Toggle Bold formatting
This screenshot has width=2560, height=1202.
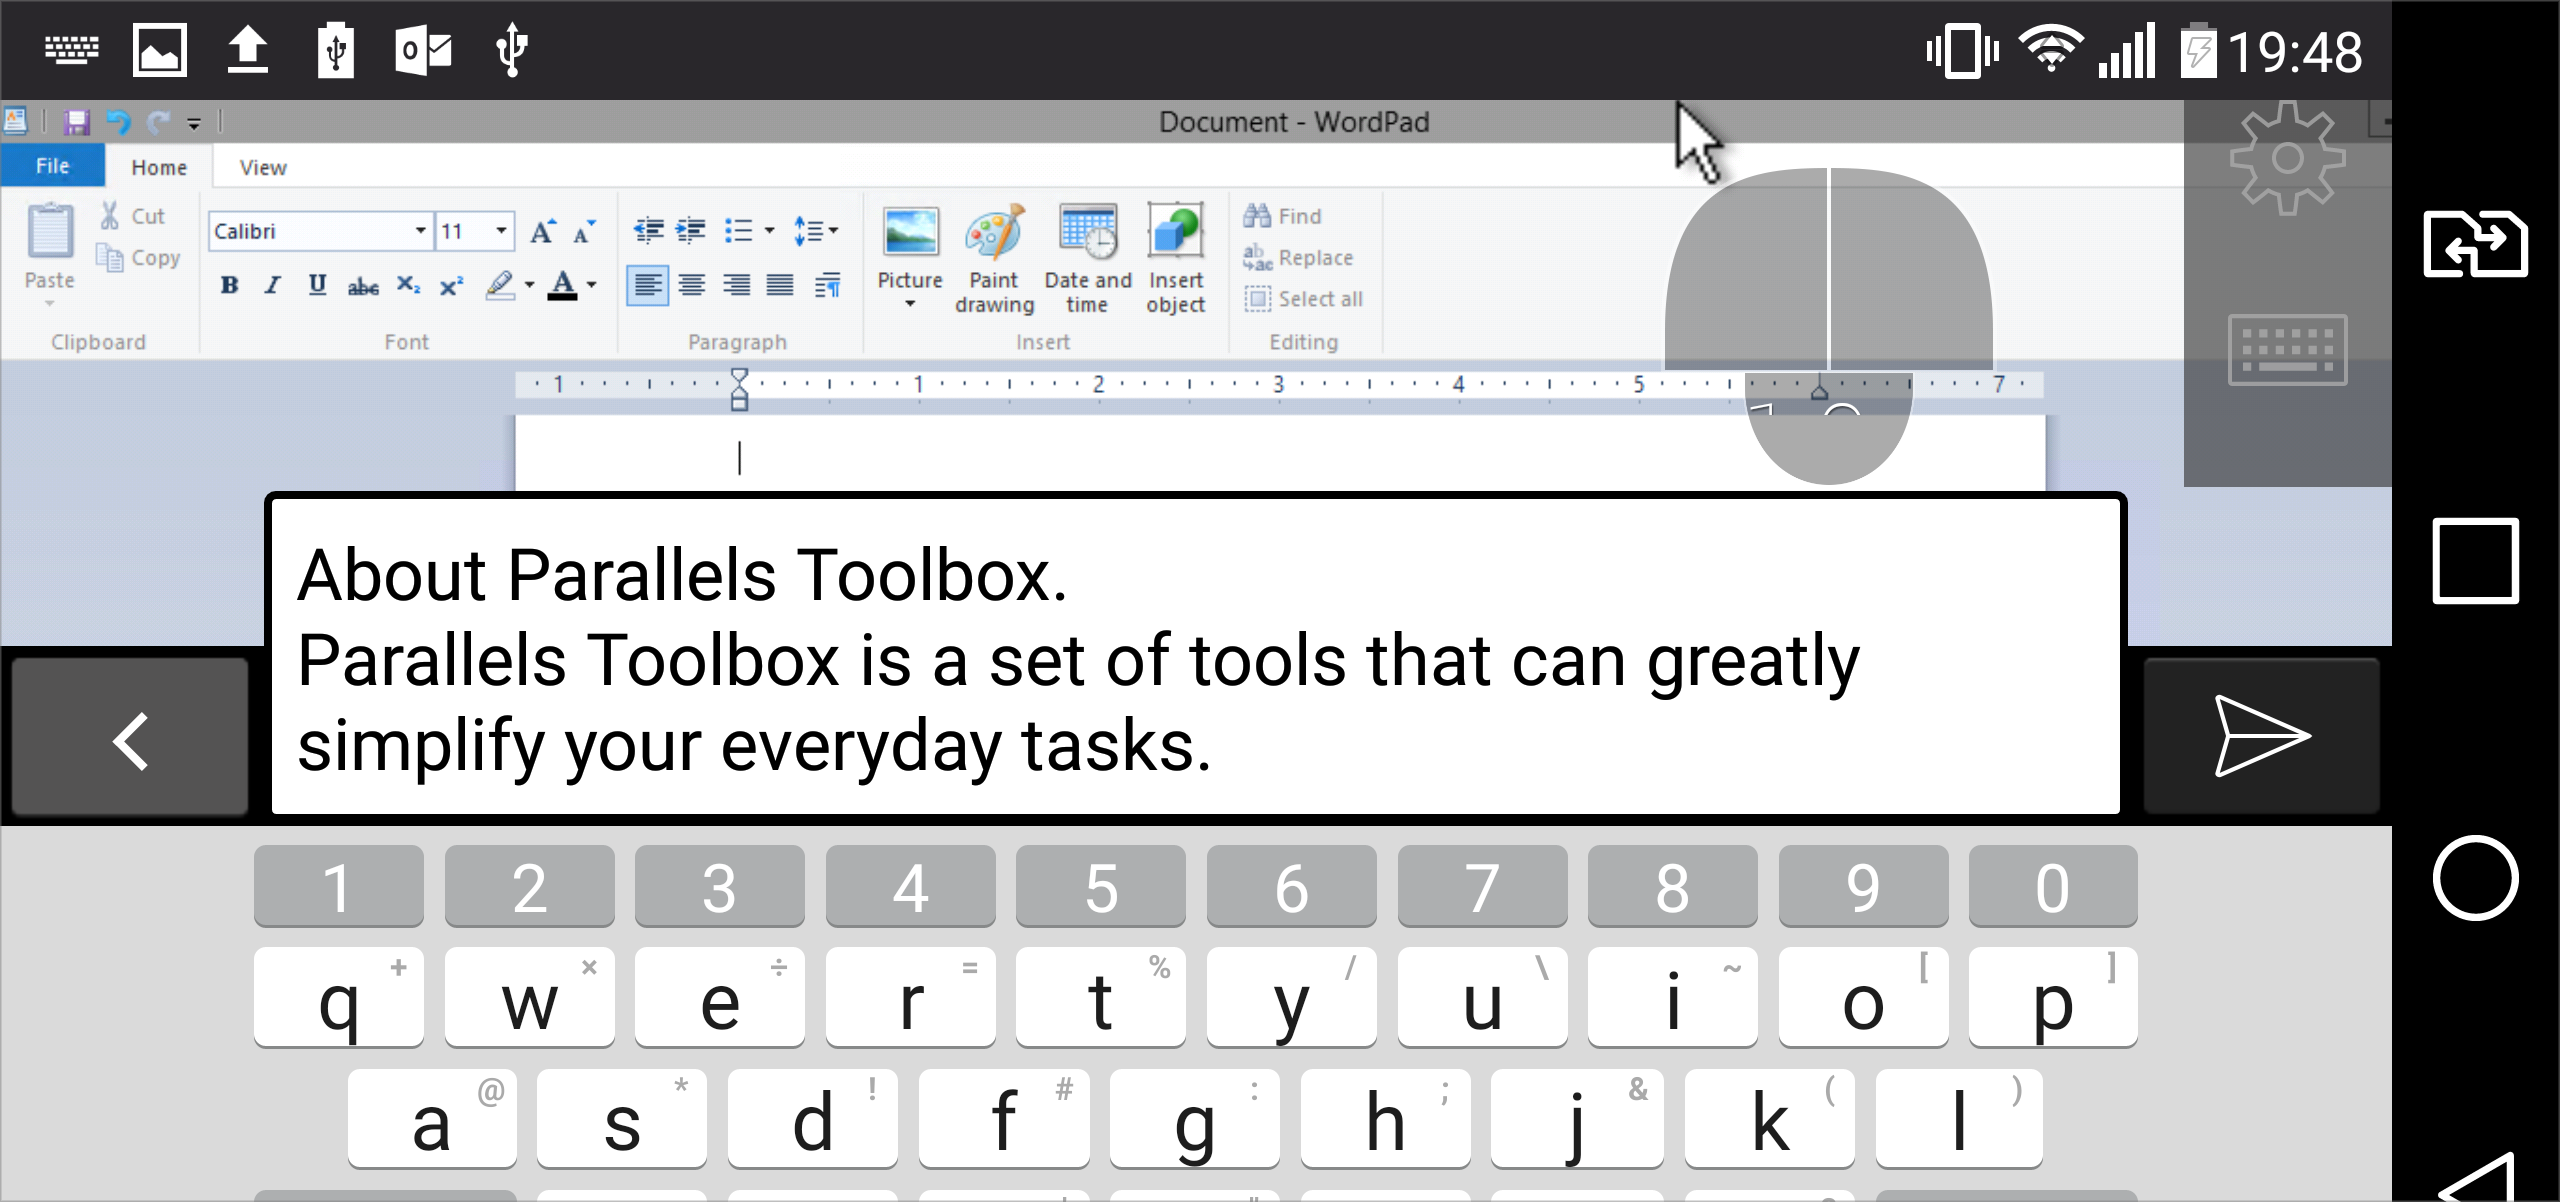[x=229, y=286]
